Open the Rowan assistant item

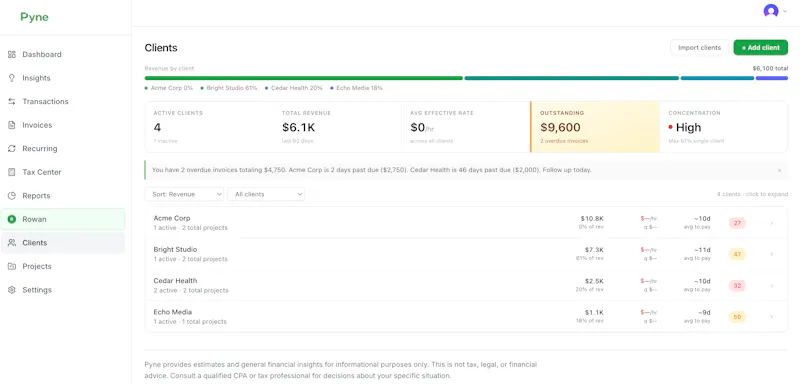coord(63,219)
